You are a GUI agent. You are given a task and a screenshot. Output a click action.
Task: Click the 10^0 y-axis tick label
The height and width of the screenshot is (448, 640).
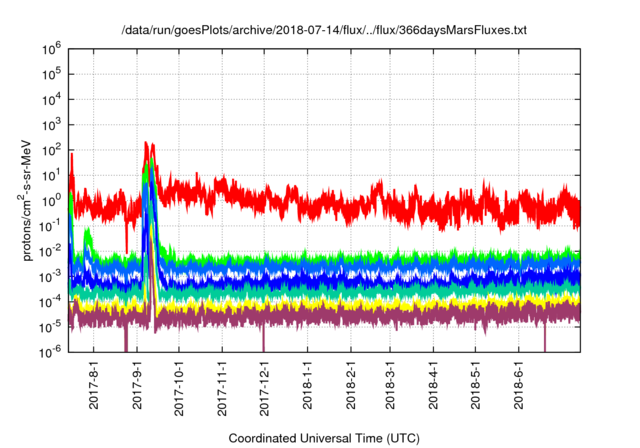(x=51, y=201)
